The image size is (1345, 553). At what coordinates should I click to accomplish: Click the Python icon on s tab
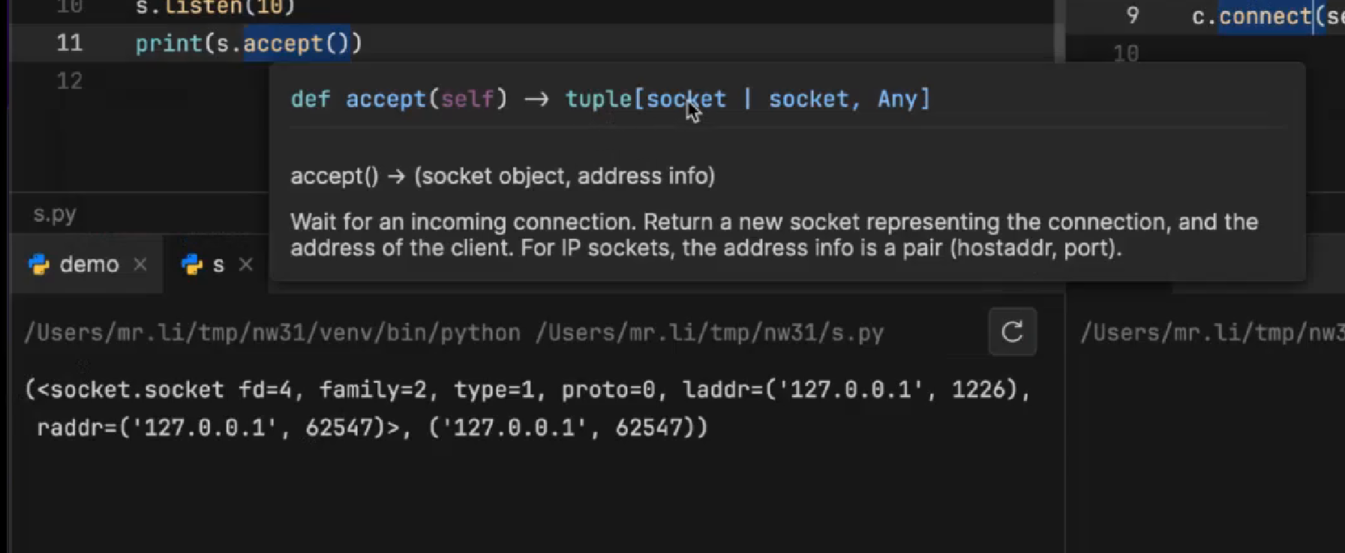tap(192, 265)
